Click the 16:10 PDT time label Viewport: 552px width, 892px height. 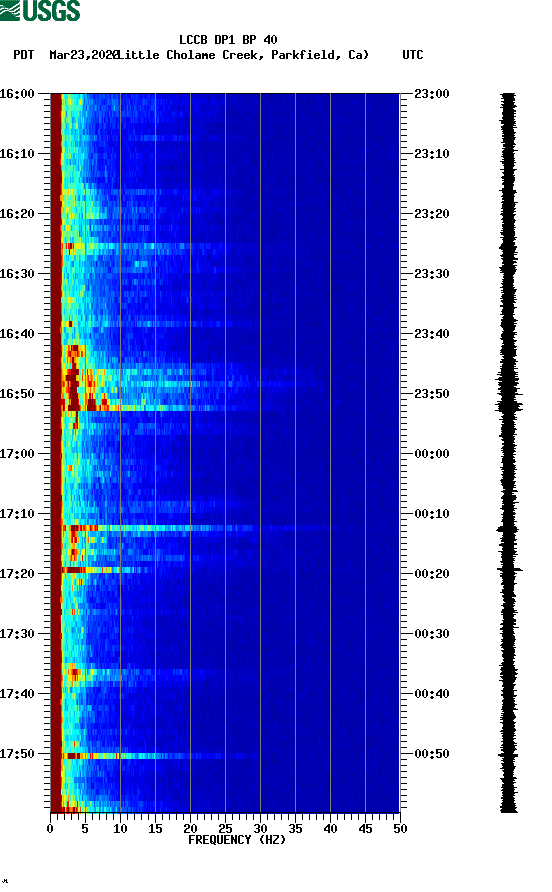tap(17, 154)
